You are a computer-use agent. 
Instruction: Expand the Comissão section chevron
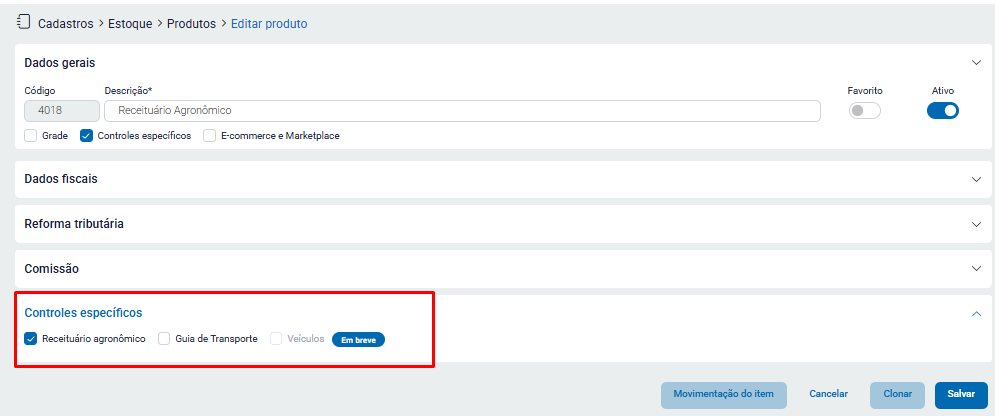(977, 269)
